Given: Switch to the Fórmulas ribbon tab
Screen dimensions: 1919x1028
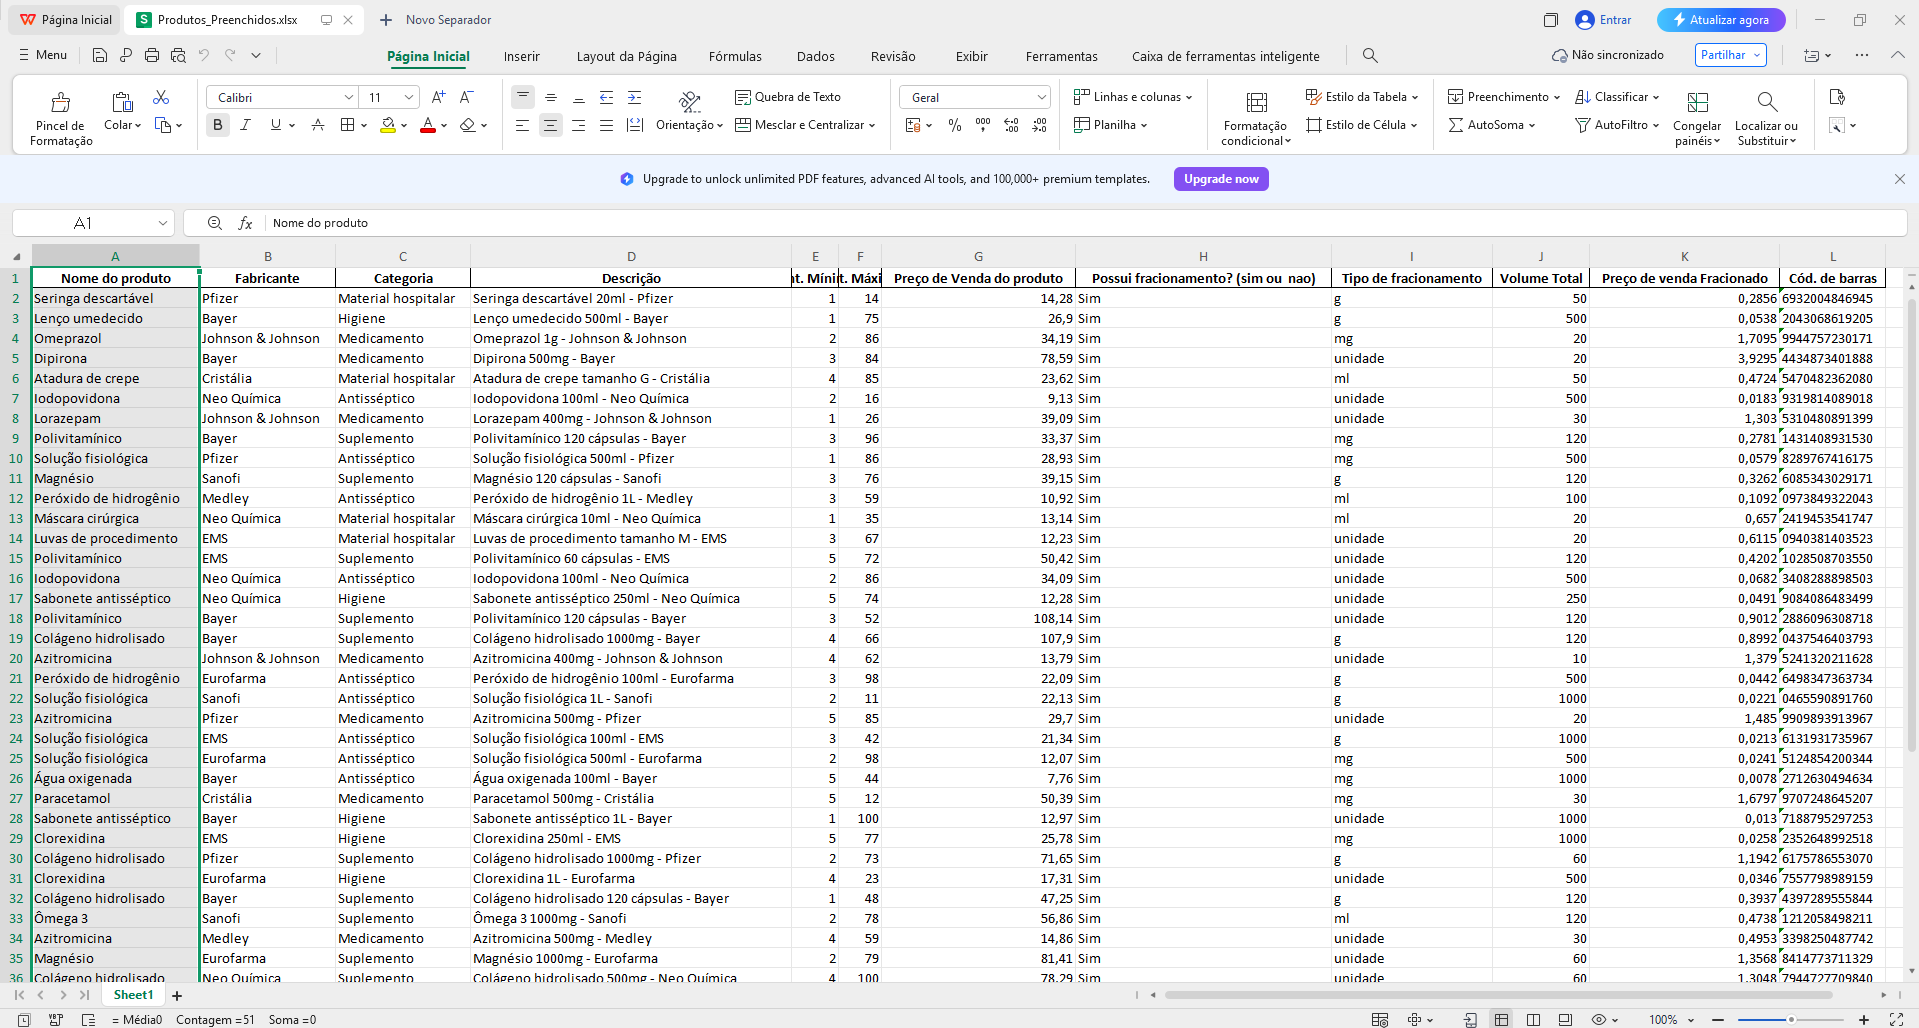Looking at the screenshot, I should 735,56.
